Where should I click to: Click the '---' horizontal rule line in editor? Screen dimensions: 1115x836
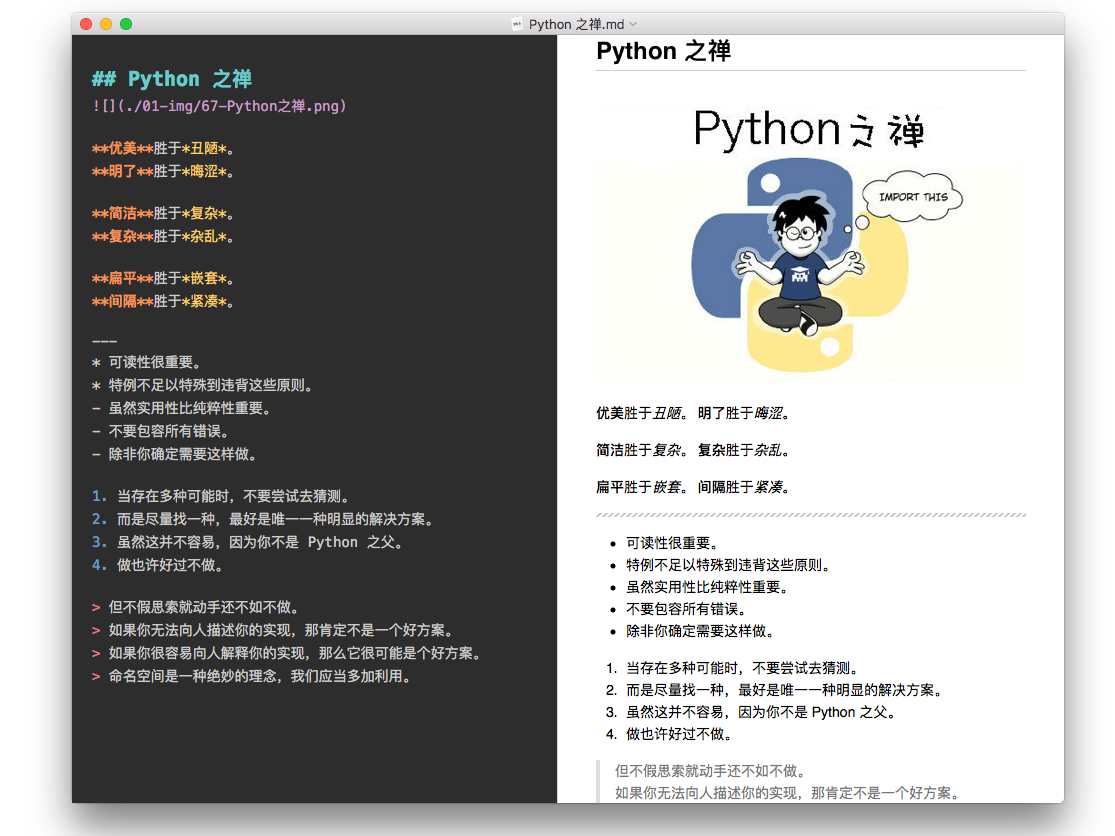tap(105, 342)
